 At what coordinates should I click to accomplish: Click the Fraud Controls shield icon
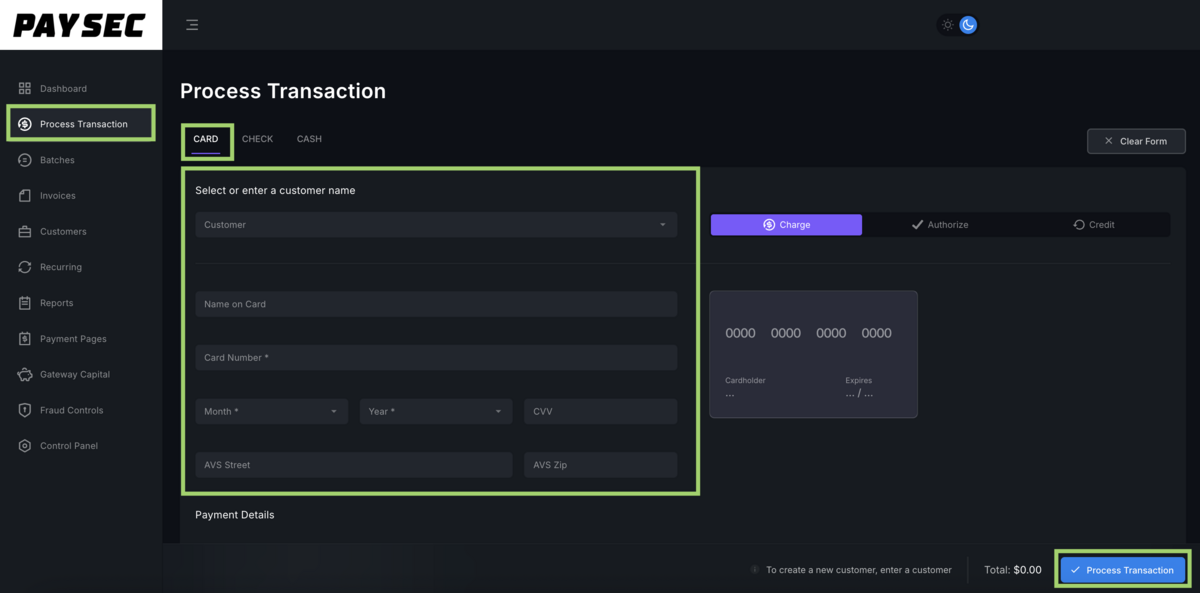pyautogui.click(x=25, y=410)
